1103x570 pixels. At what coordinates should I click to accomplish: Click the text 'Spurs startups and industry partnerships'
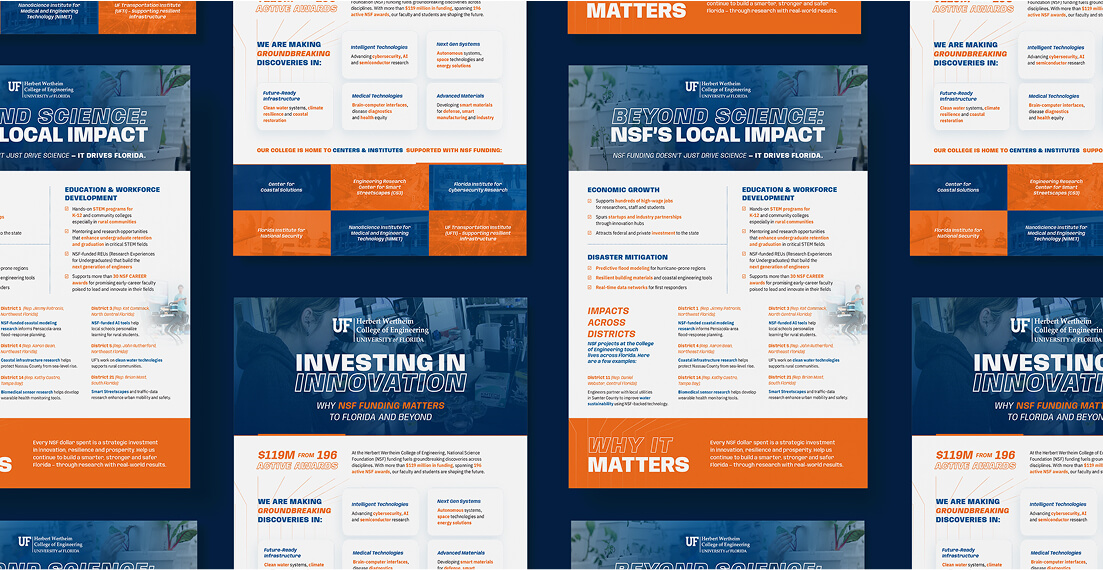[638, 217]
